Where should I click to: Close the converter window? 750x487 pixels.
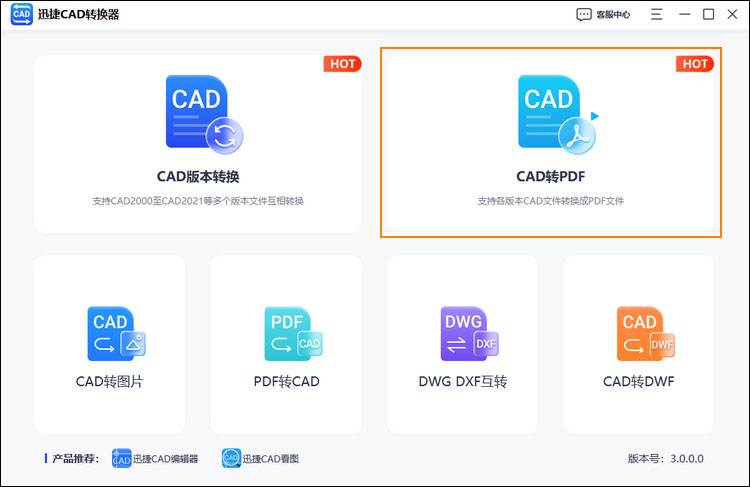click(732, 14)
